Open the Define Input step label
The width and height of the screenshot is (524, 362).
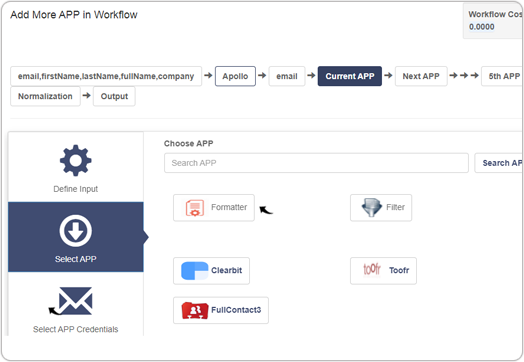point(76,189)
